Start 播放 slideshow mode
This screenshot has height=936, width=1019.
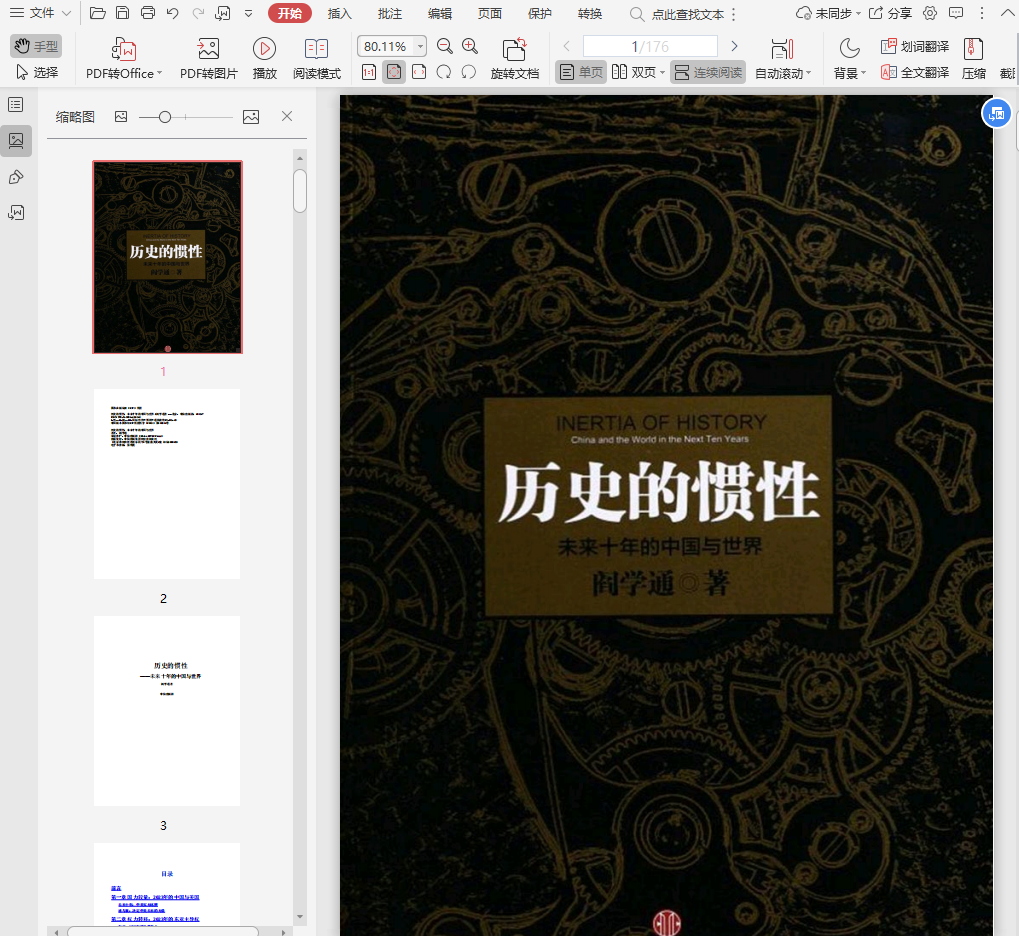tap(264, 58)
